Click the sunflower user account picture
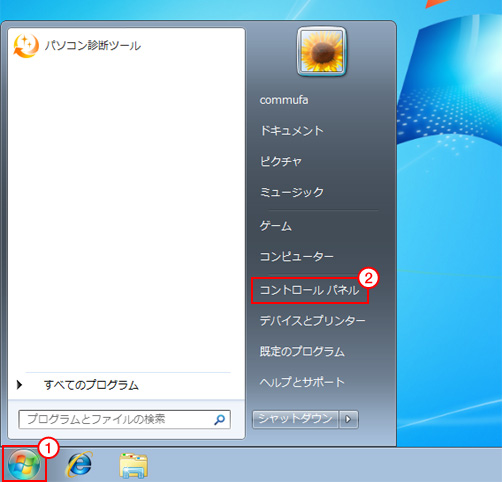Viewport: 502px width, 482px height. pos(322,51)
